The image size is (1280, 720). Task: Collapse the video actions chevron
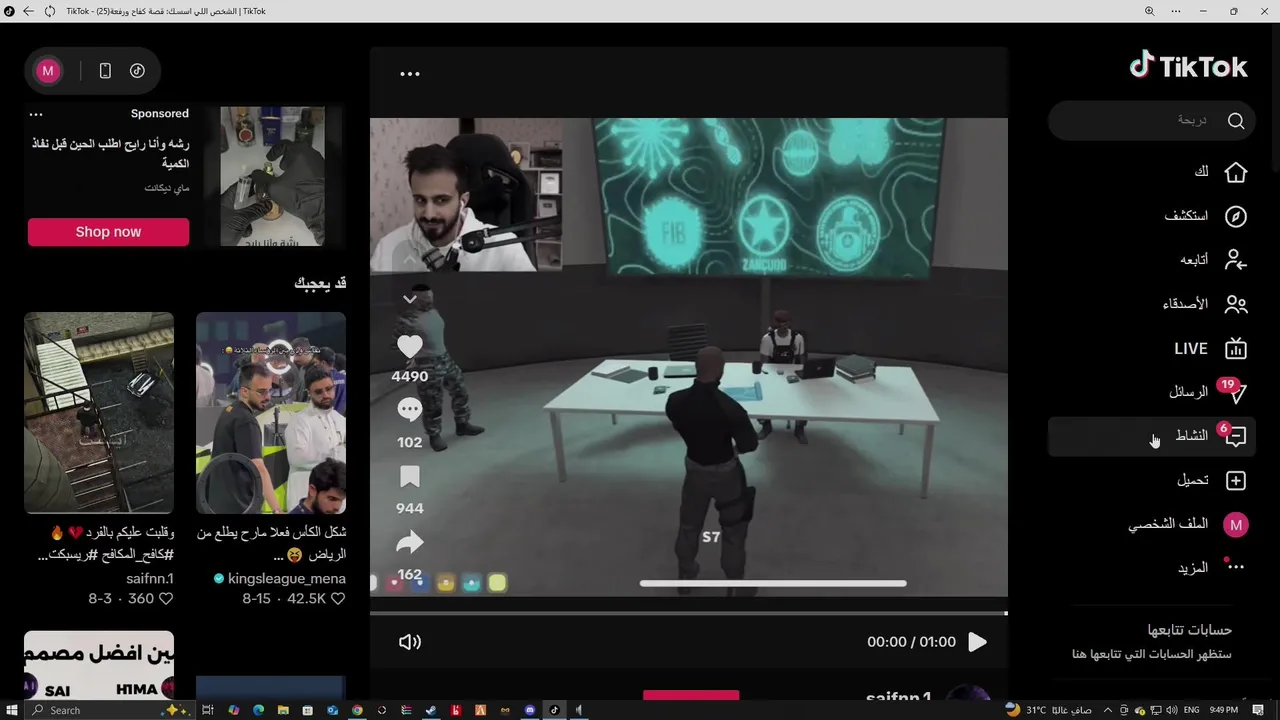[410, 299]
